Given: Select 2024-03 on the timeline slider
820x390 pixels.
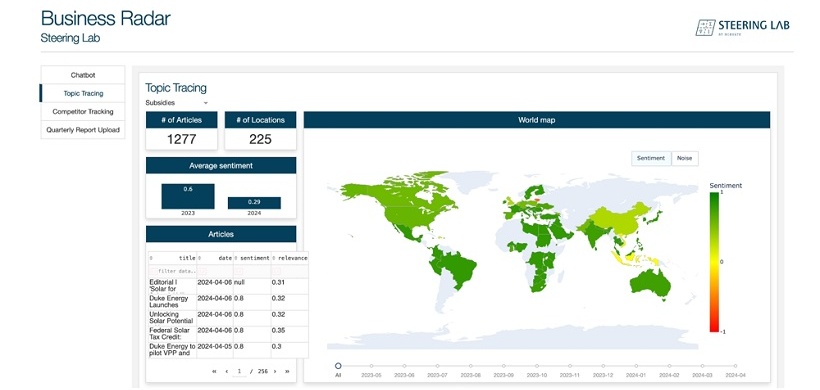Looking at the screenshot, I should [x=702, y=366].
